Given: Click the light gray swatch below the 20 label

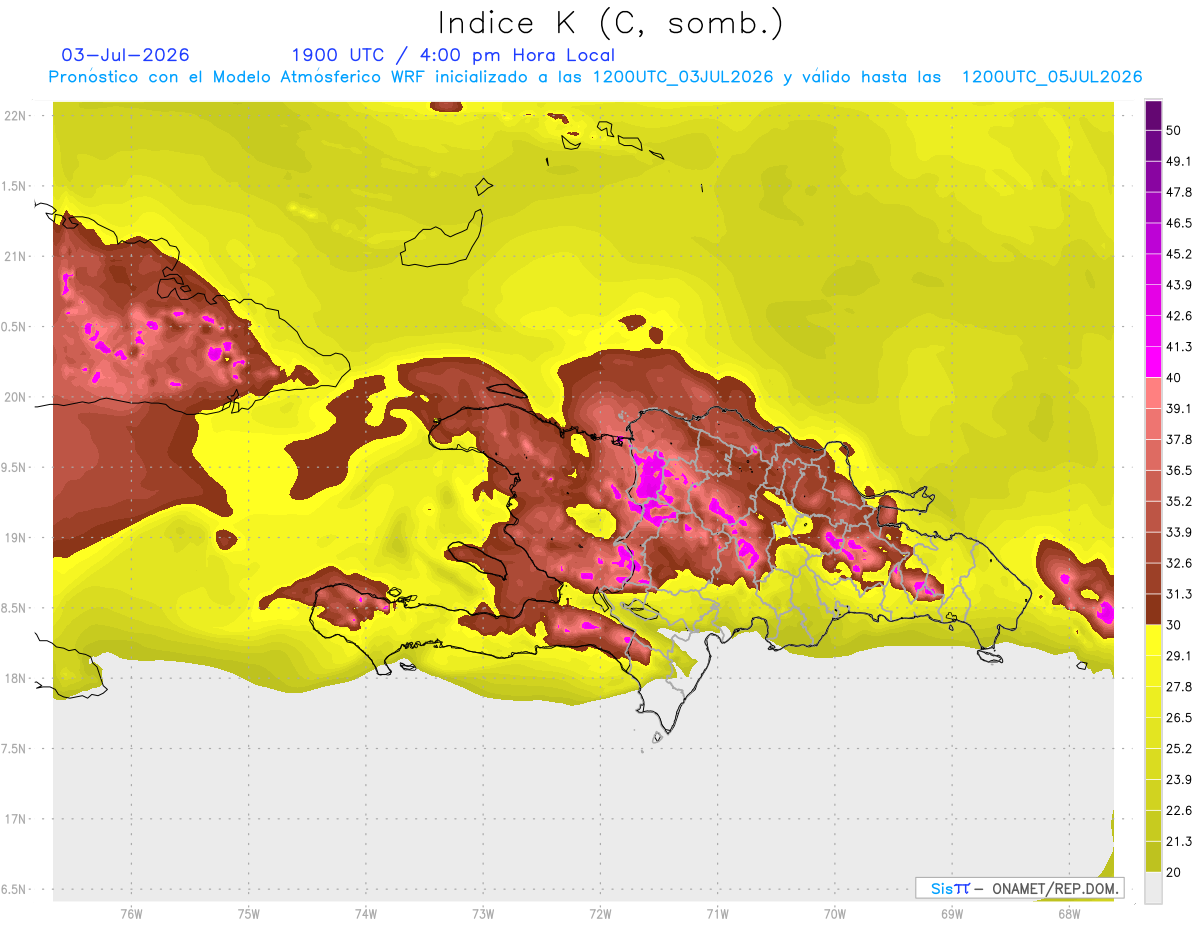Looking at the screenshot, I should coord(1153,887).
